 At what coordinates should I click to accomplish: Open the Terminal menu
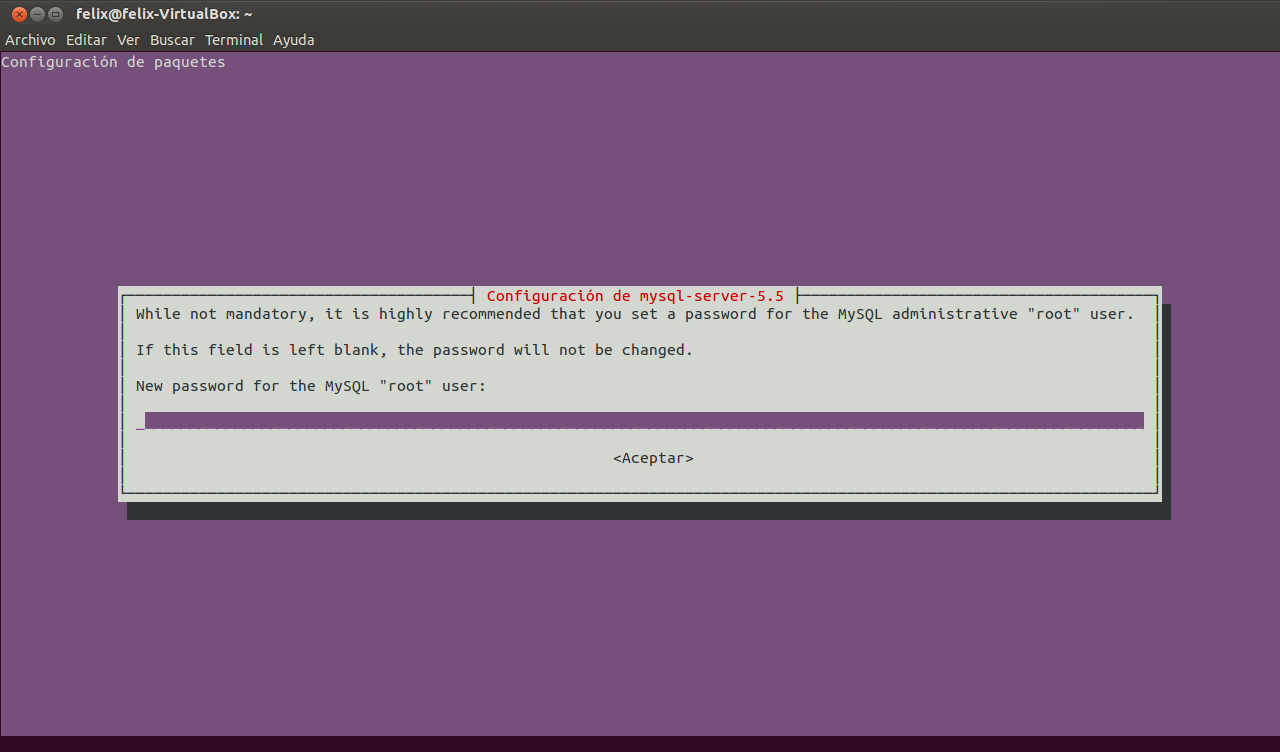[234, 40]
